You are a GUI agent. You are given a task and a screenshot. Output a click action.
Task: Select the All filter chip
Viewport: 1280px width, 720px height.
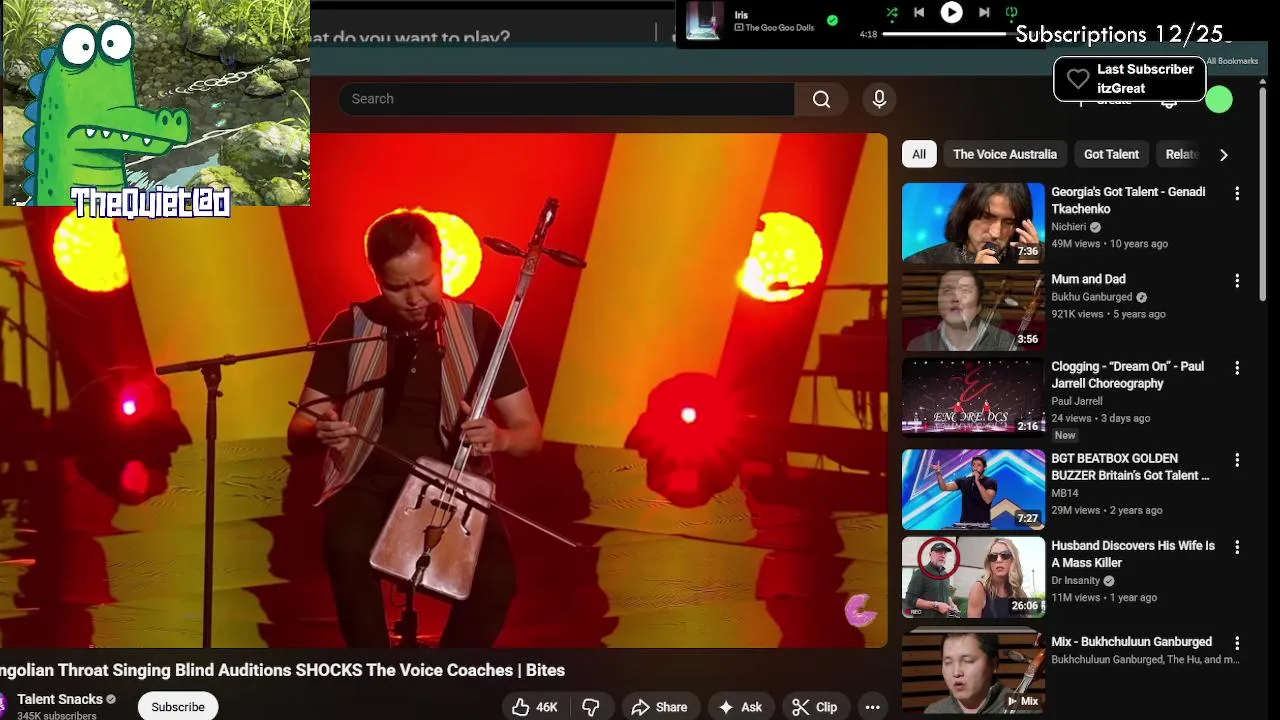click(919, 154)
